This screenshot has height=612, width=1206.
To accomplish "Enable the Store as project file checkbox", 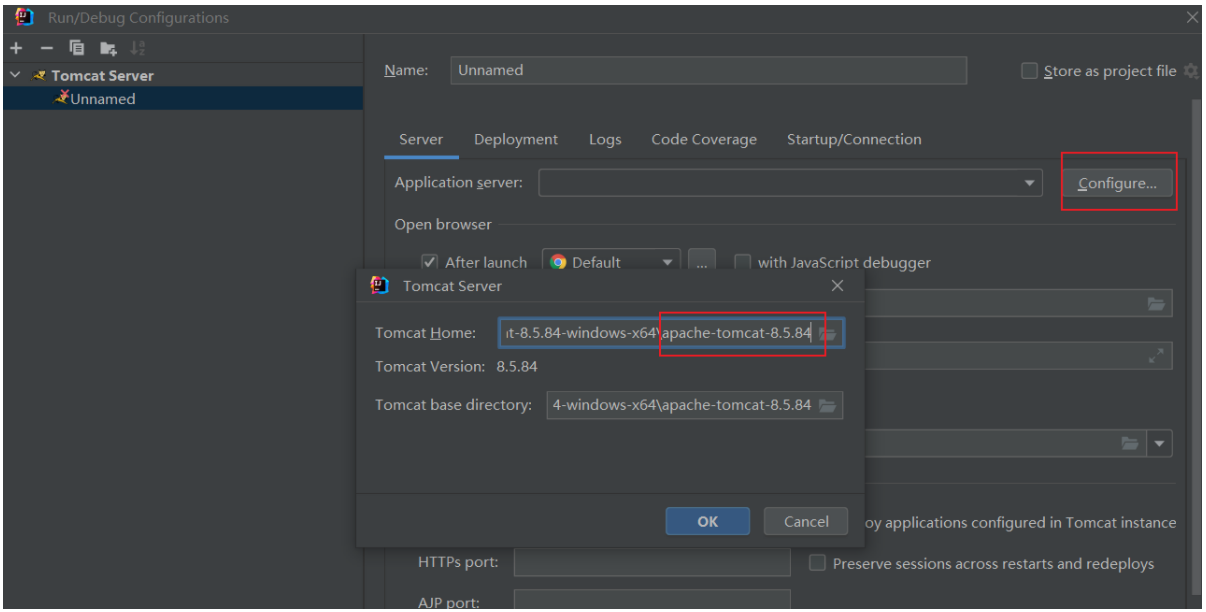I will point(1029,71).
